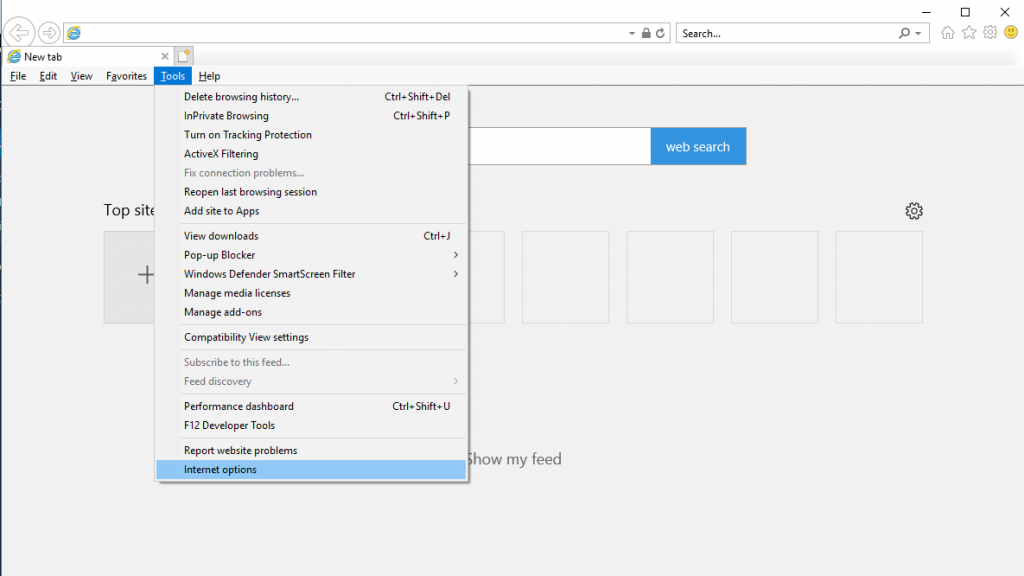Click the web search button
This screenshot has width=1024, height=576.
tap(698, 146)
